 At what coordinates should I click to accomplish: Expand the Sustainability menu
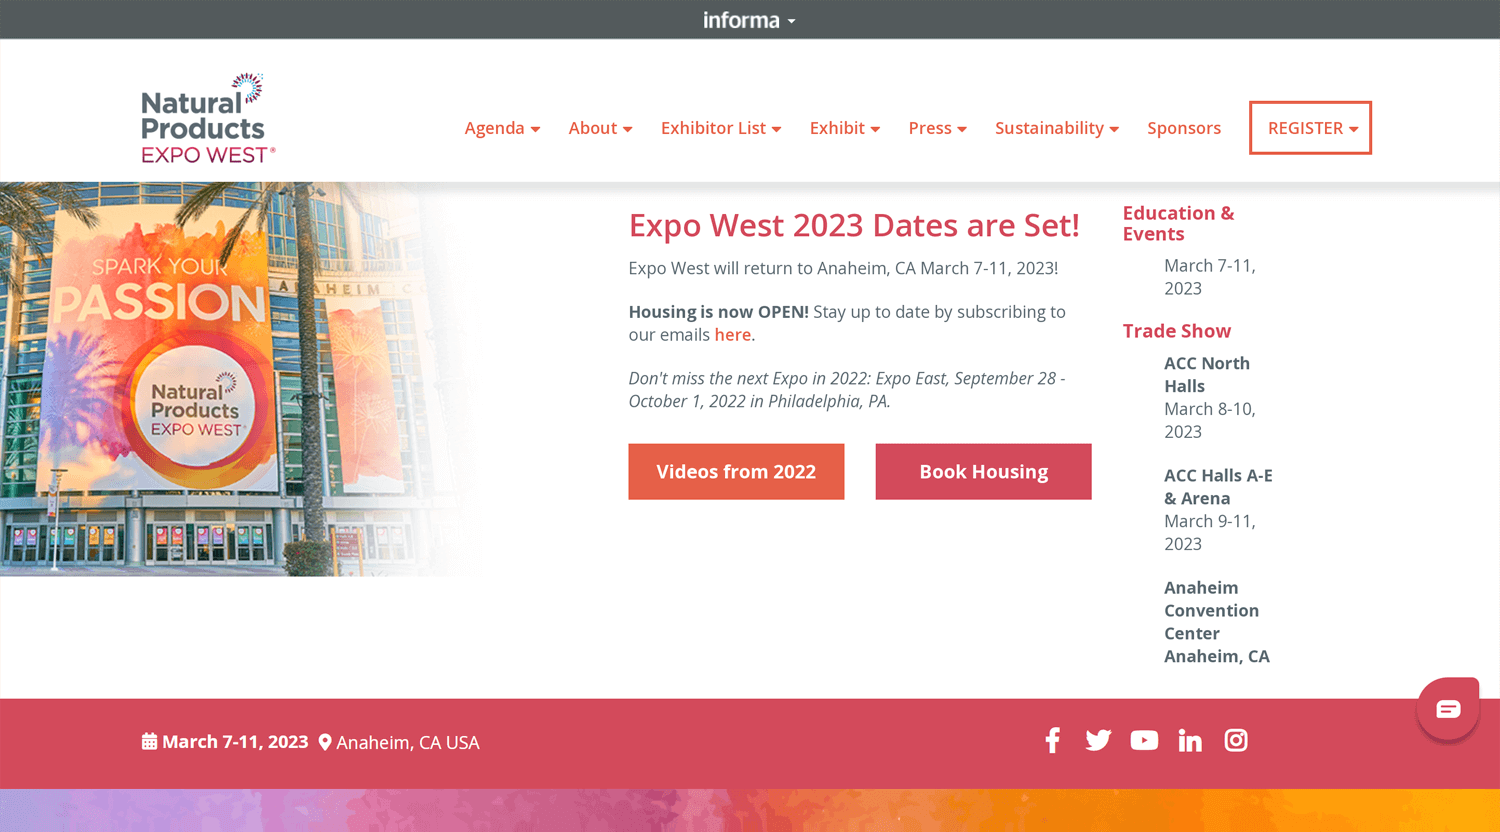click(1057, 128)
